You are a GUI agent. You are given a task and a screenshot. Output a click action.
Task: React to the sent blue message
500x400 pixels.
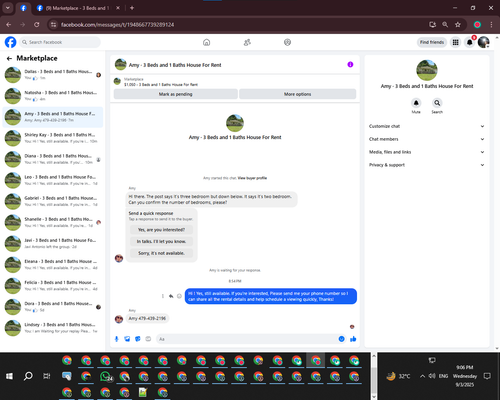[179, 296]
